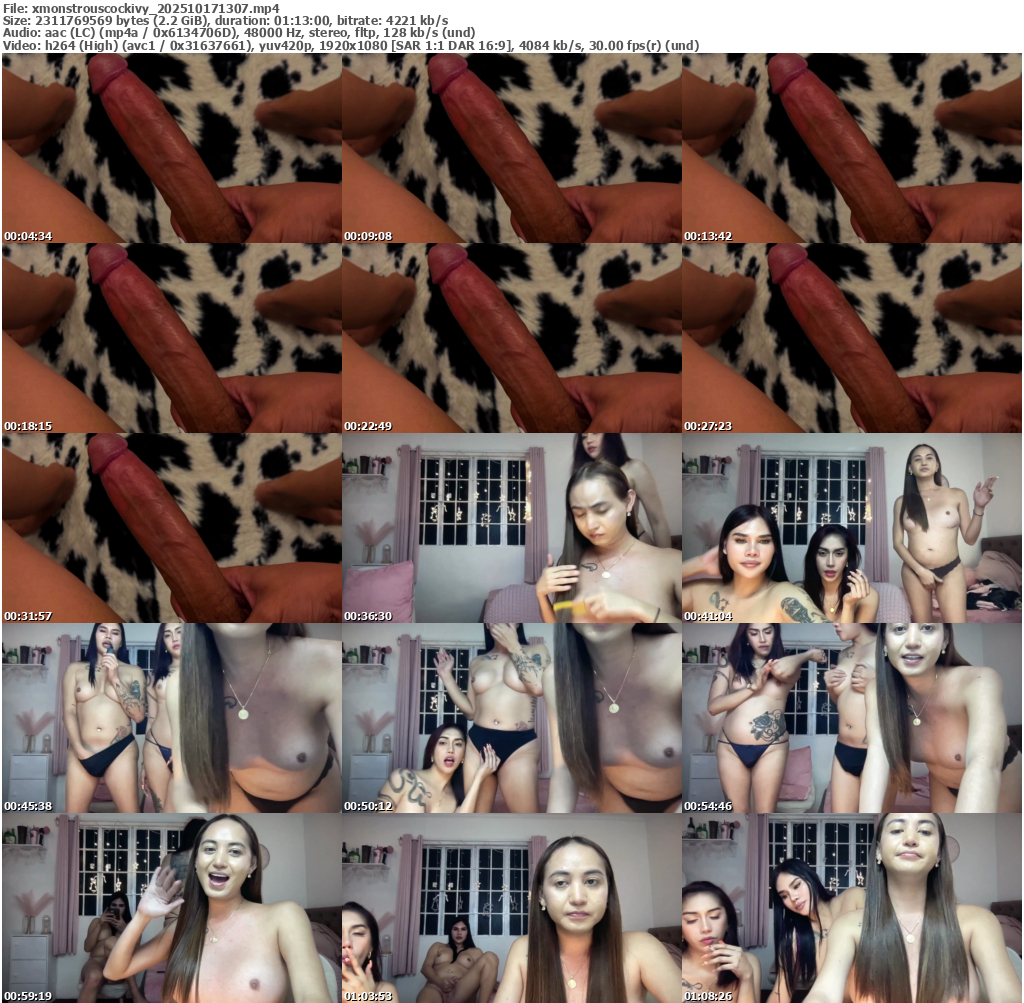Select the thumbnail at 00:27:23
This screenshot has height=1003, width=1024.
click(x=851, y=338)
